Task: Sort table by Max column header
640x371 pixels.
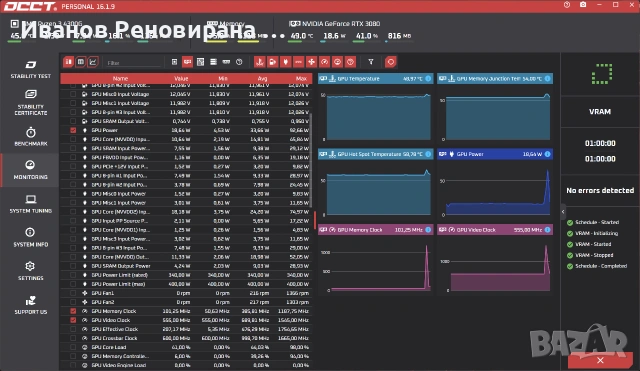Action: (301, 78)
